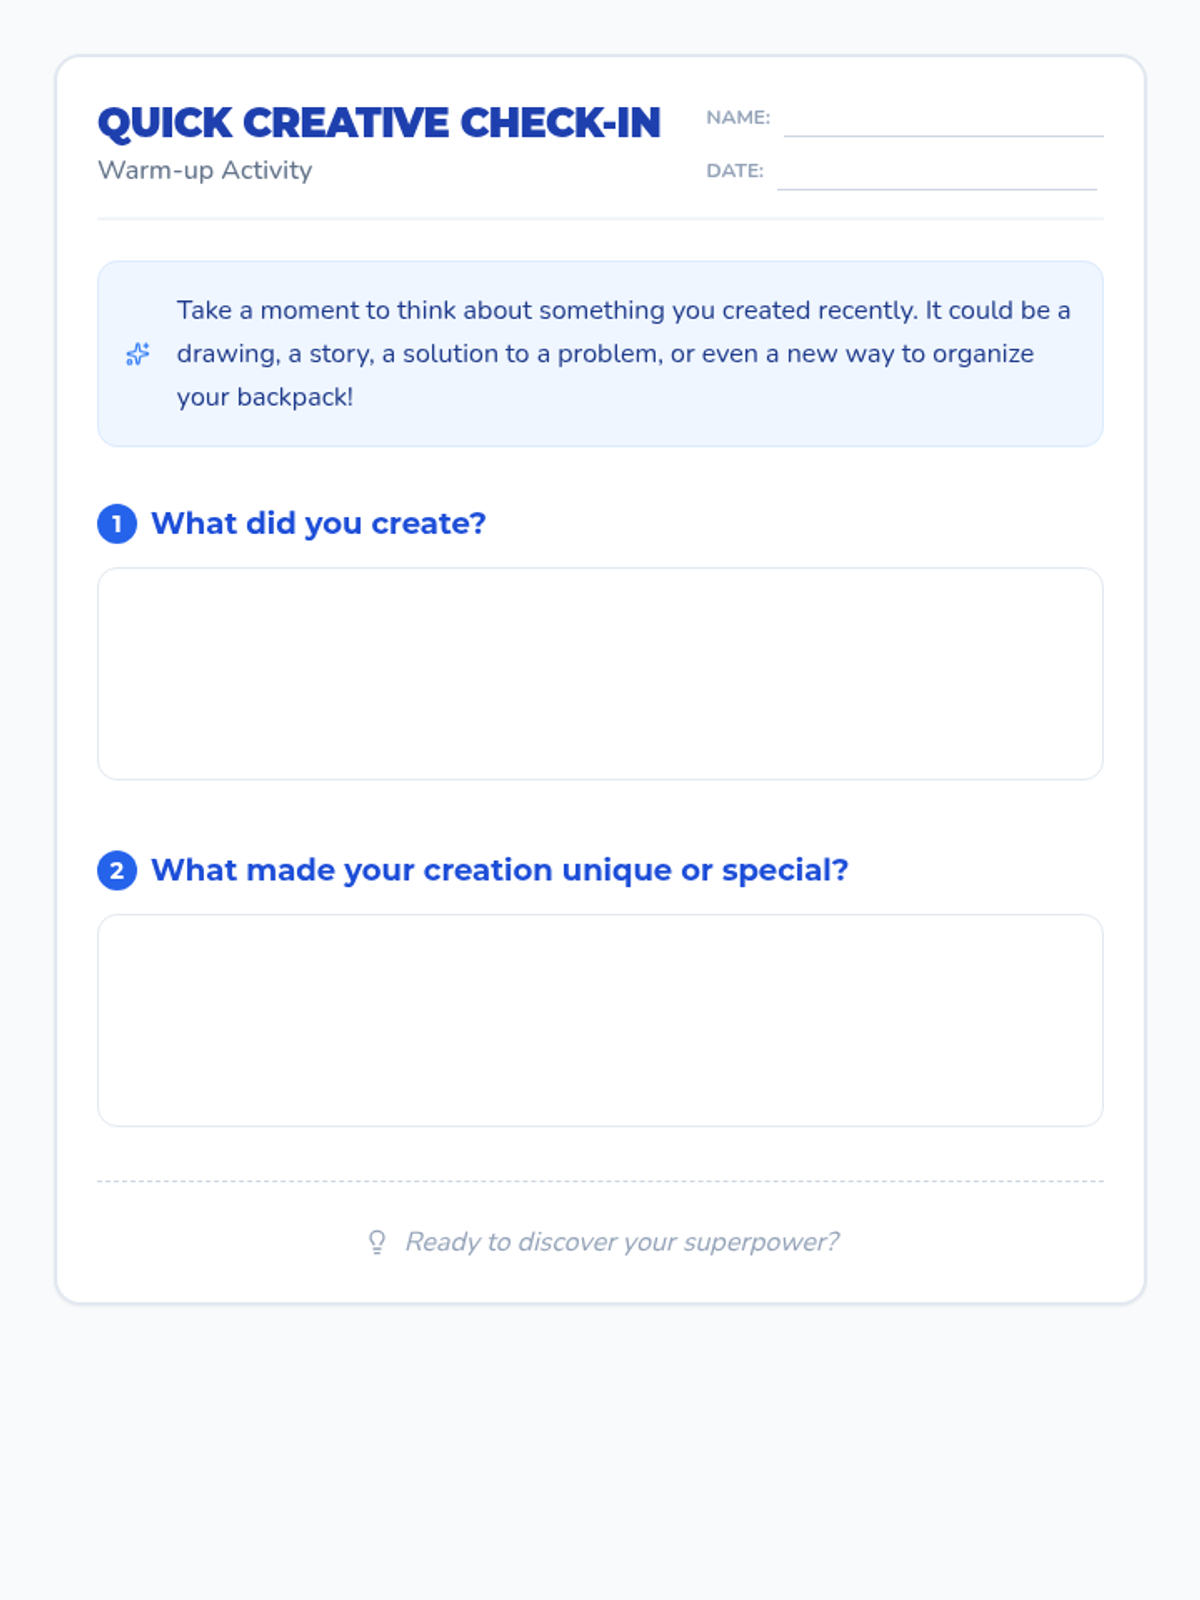Screen dimensions: 1200x1600
Task: Click the "NAME:" label
Action: click(738, 118)
